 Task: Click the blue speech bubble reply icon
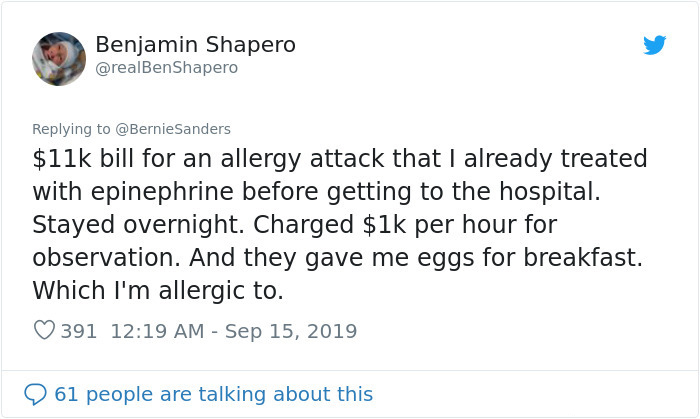pyautogui.click(x=35, y=394)
